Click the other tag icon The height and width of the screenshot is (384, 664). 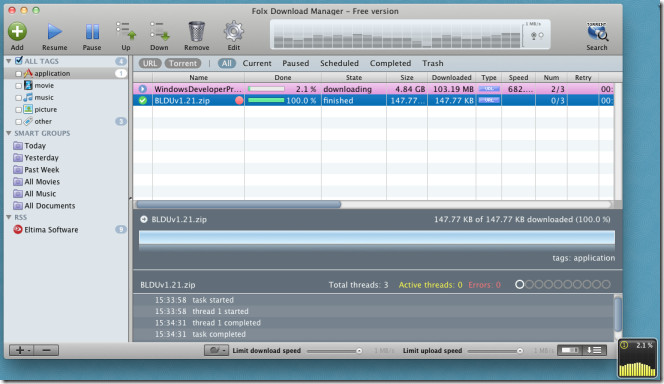(x=28, y=122)
